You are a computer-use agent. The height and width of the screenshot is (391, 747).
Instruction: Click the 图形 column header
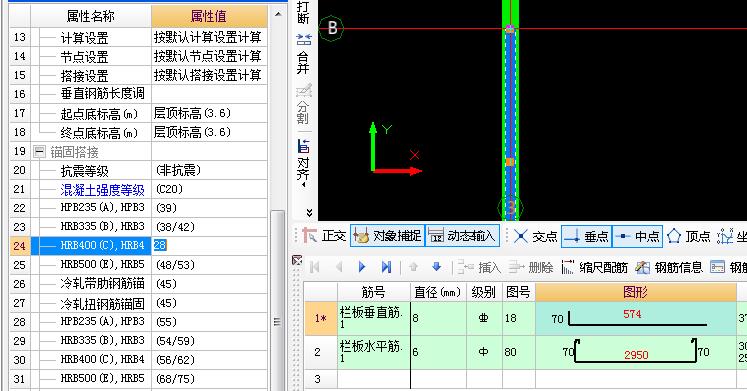click(636, 292)
